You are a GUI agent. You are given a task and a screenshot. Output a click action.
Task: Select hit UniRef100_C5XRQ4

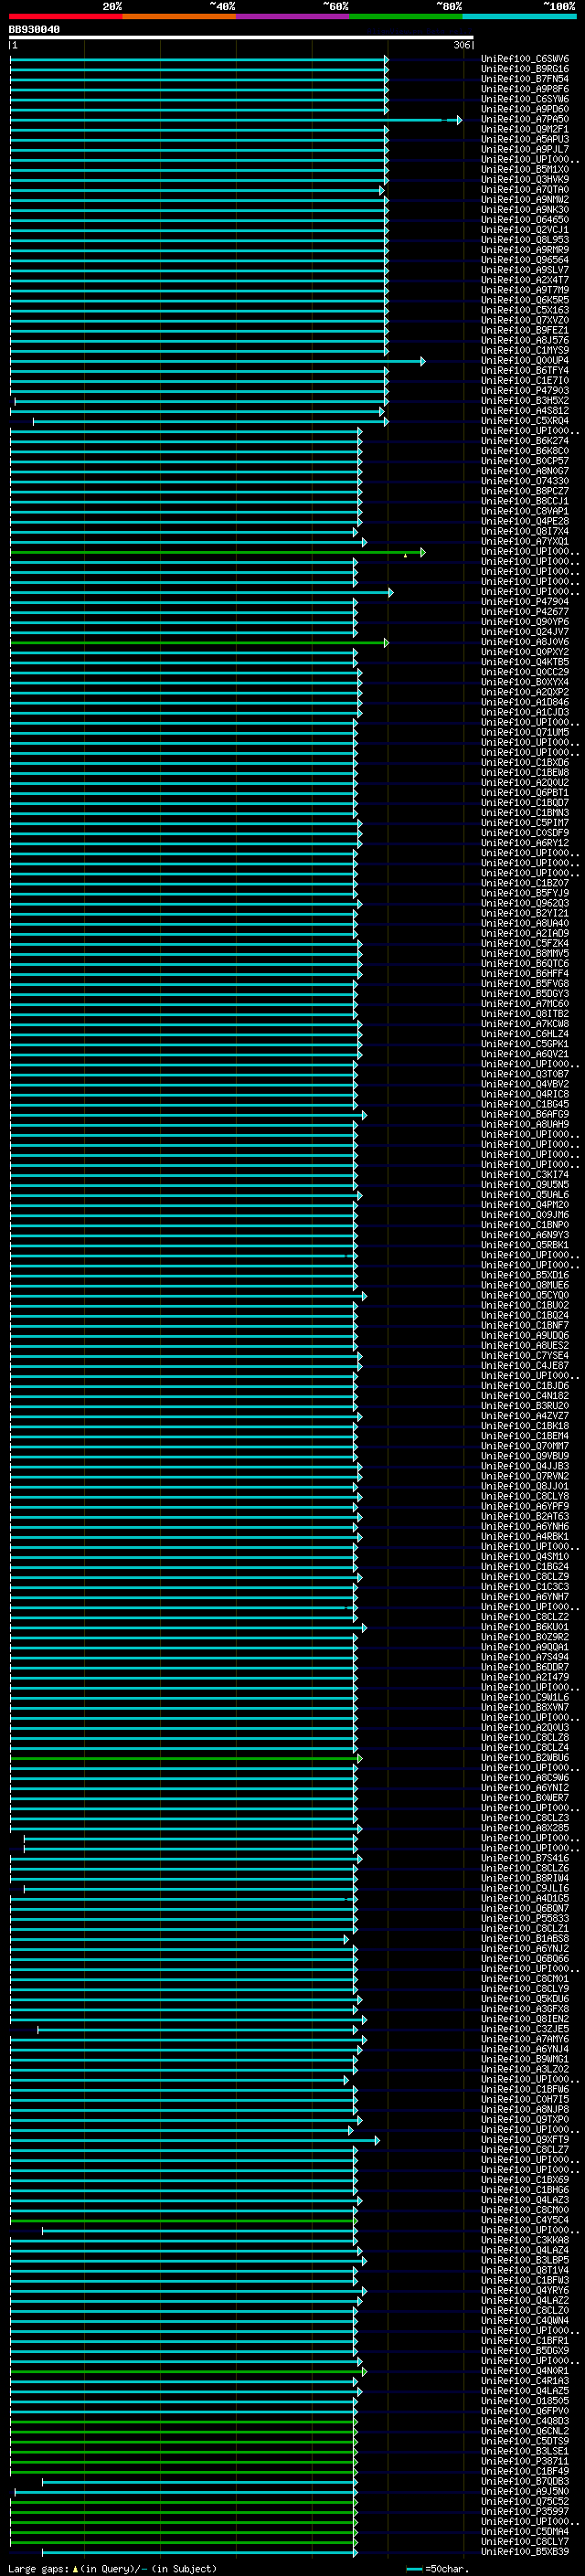point(525,420)
